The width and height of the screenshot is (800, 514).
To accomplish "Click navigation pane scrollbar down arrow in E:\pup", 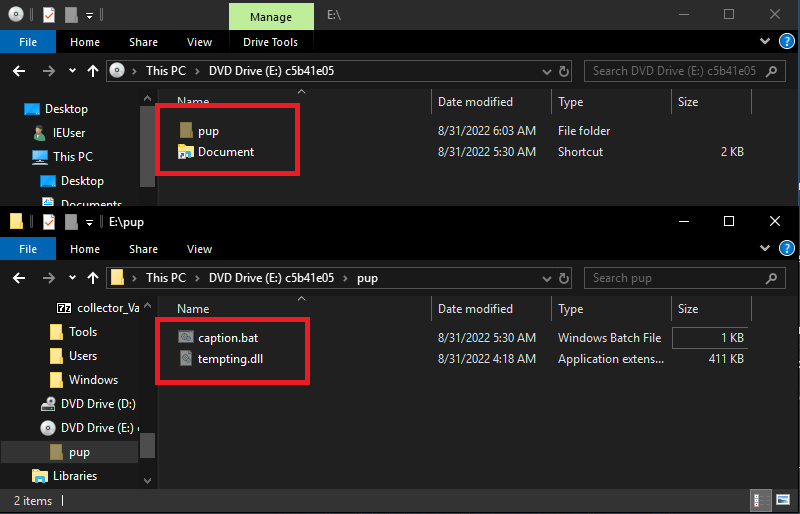I will tap(147, 480).
